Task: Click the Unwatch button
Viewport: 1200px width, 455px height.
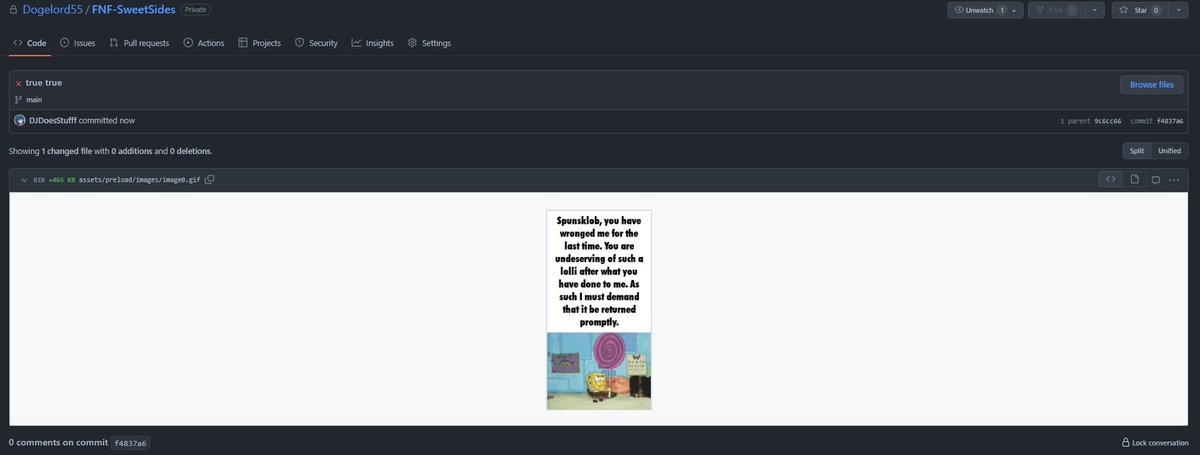Action: (978, 10)
